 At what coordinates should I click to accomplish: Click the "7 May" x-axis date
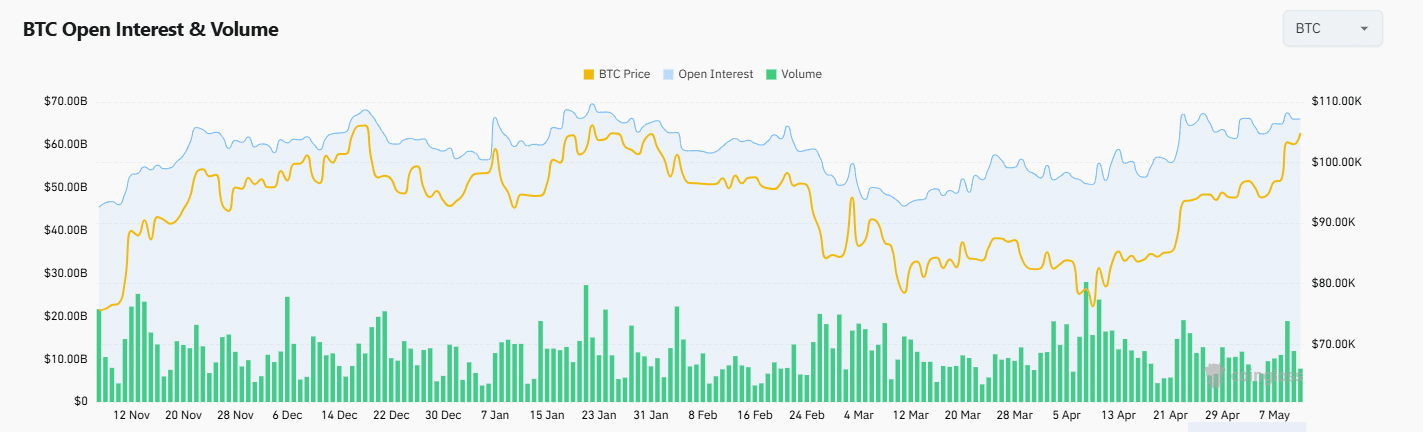(1275, 415)
